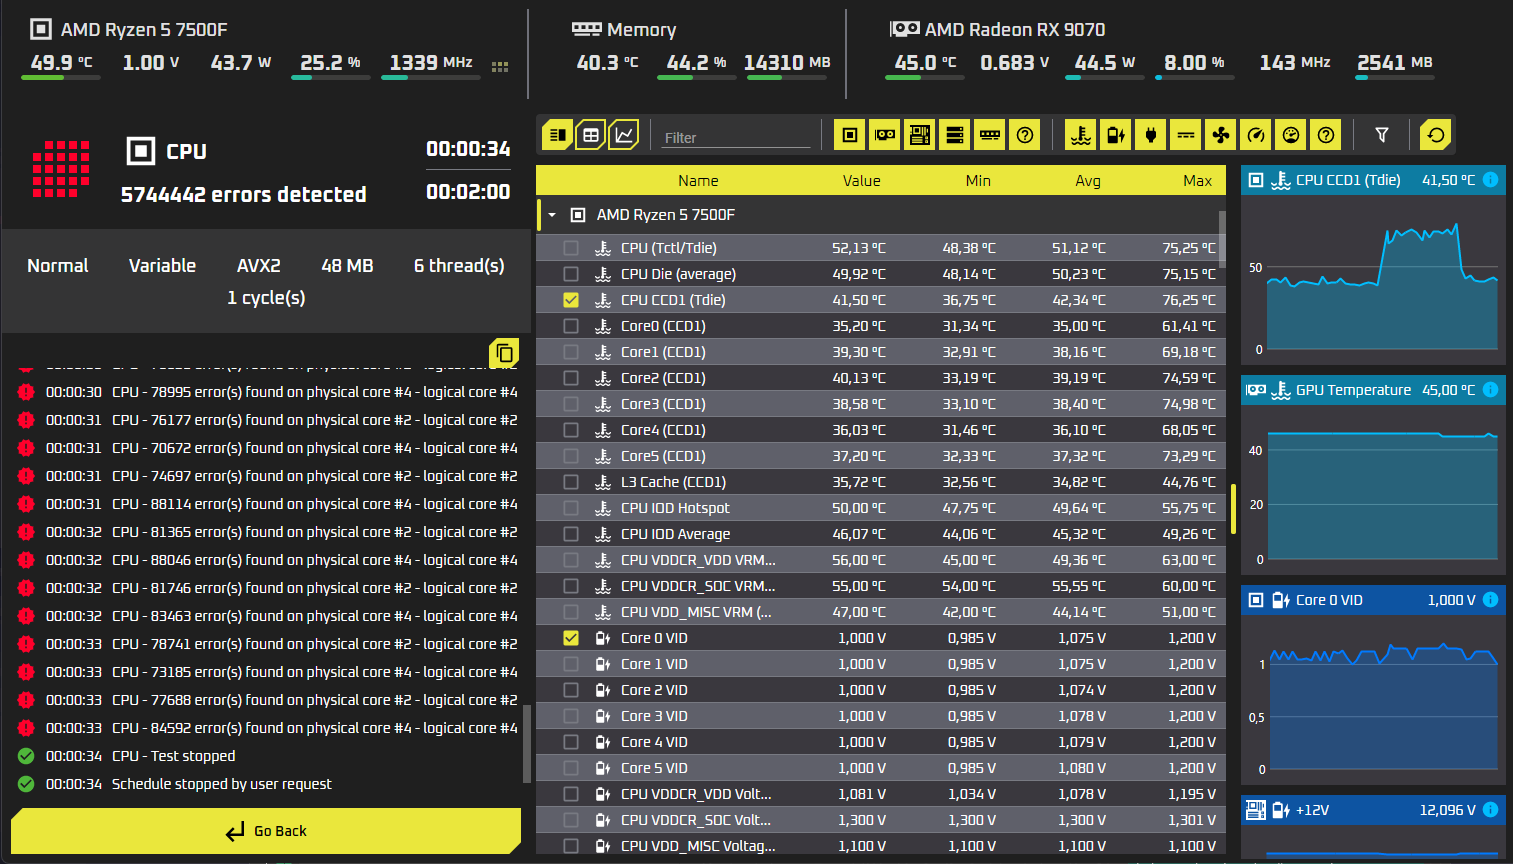Click the Core 0 VID graph title bar
1513x864 pixels.
tap(1373, 600)
